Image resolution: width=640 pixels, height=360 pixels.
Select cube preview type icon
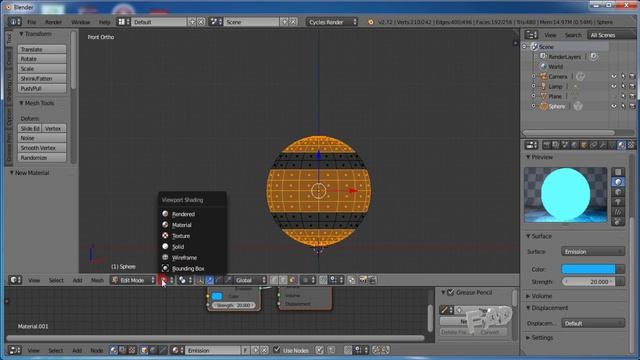pyautogui.click(x=618, y=192)
